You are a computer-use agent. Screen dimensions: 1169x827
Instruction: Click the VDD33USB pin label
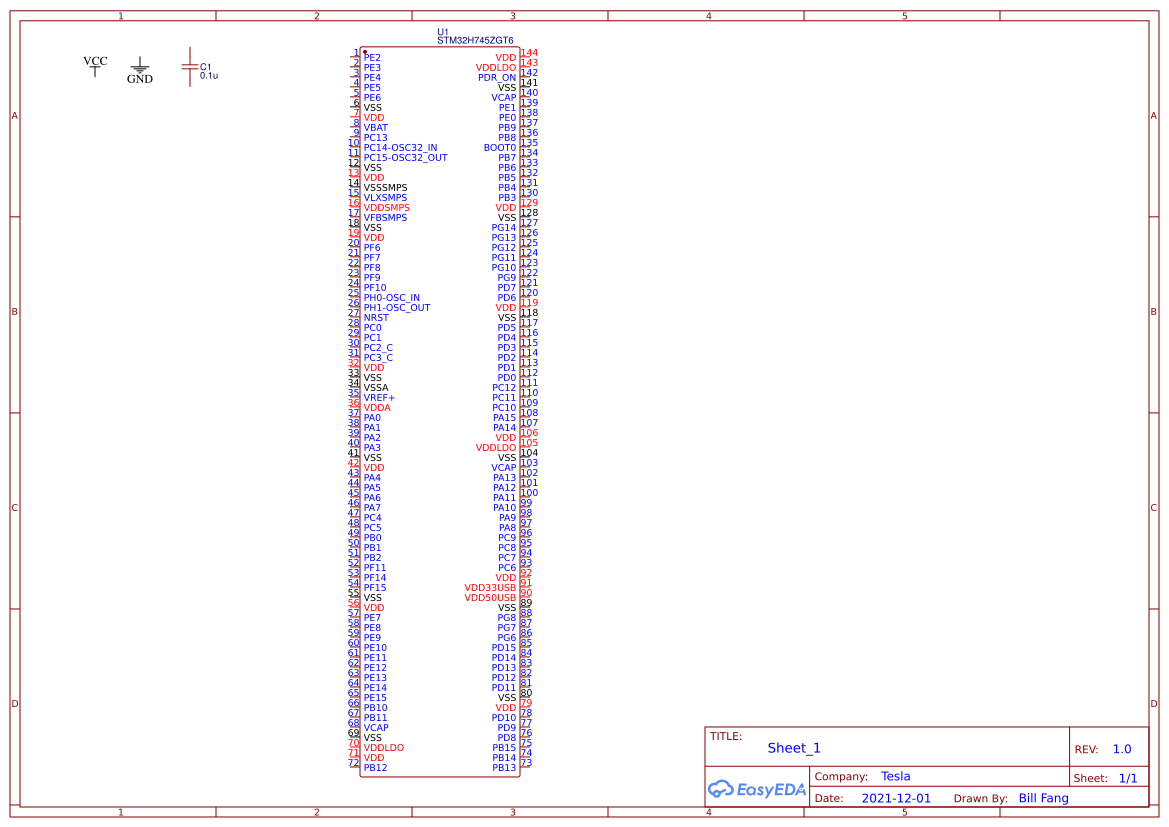(x=490, y=588)
